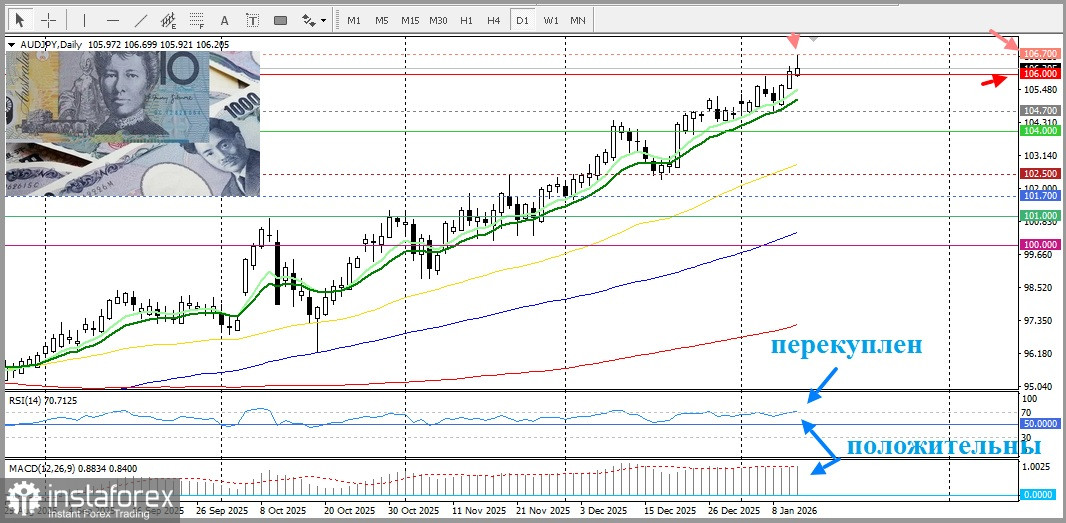Click the 21 Nov 2025 date label
1066x523 pixels.
(543, 510)
